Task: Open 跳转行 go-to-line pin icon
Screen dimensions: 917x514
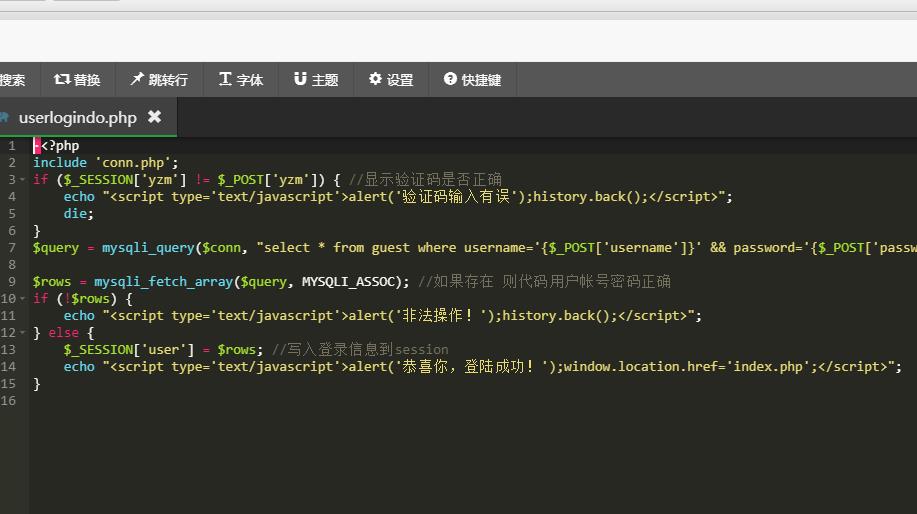Action: (x=137, y=79)
